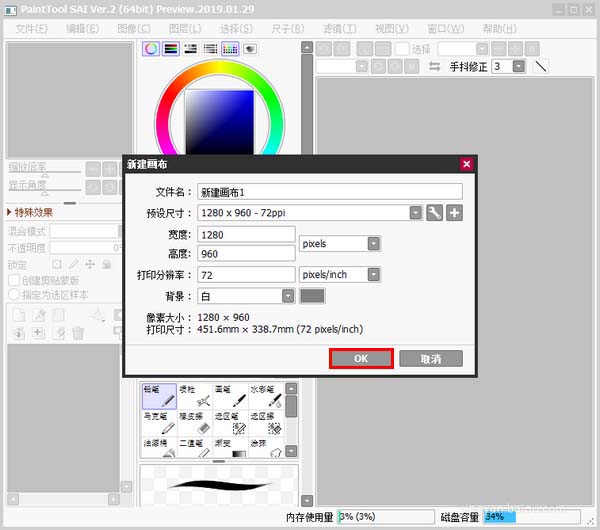This screenshot has width=600, height=530.
Task: Select the 画笔 brush tool
Action: pos(230,396)
